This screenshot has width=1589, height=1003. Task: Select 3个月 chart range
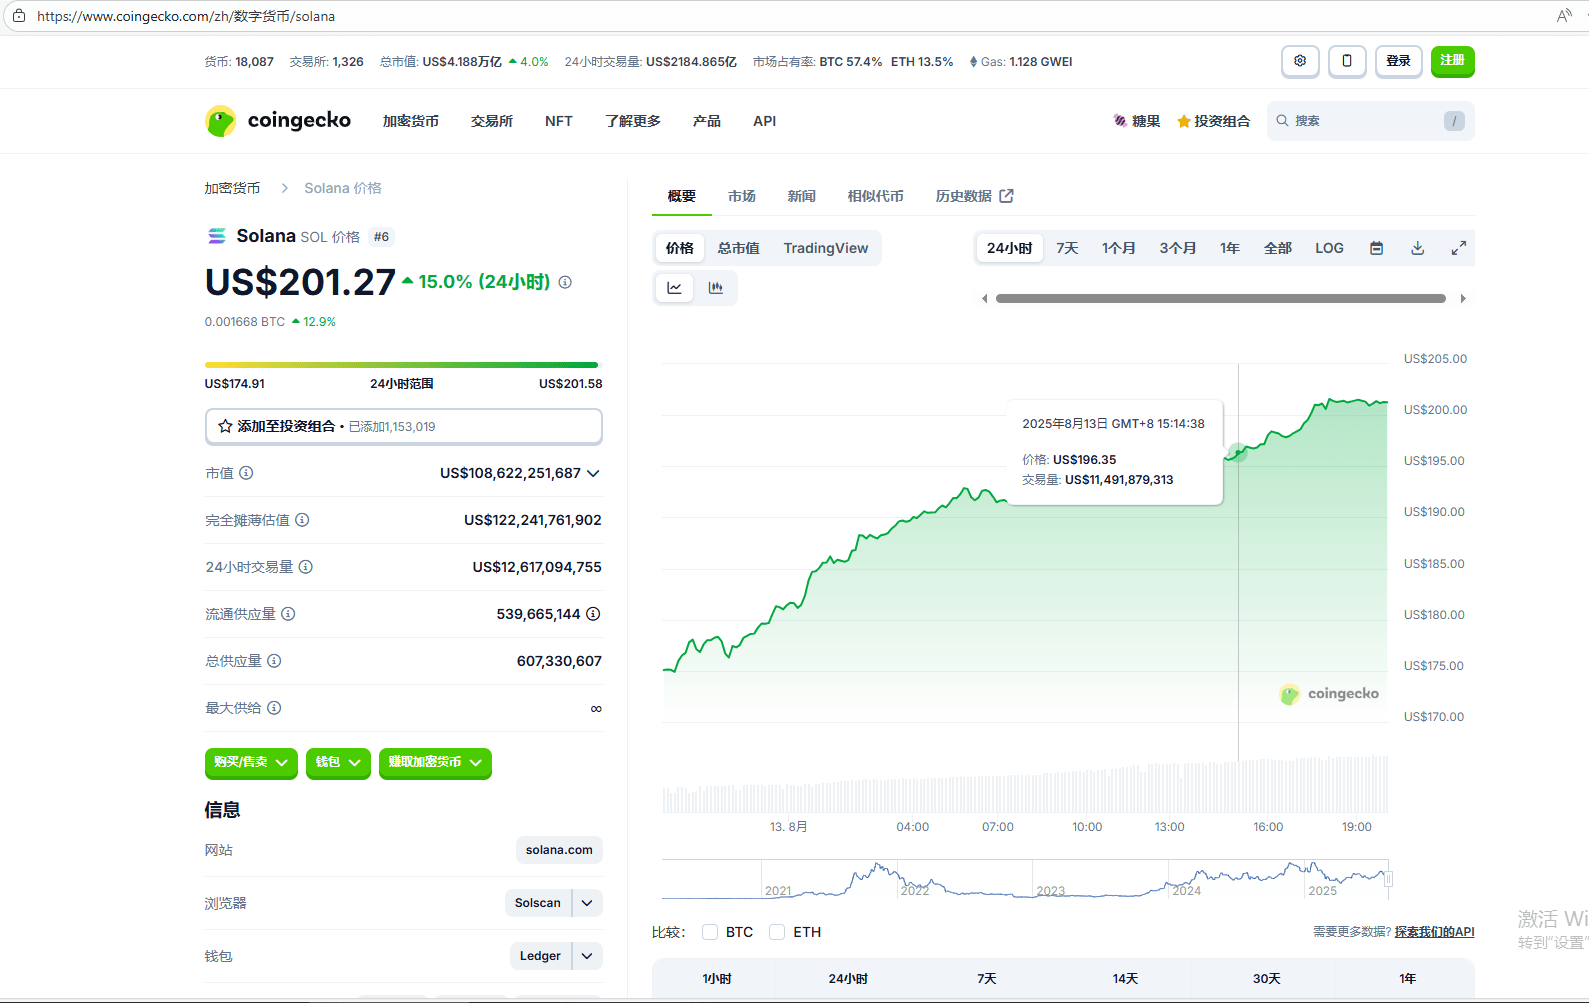1178,248
